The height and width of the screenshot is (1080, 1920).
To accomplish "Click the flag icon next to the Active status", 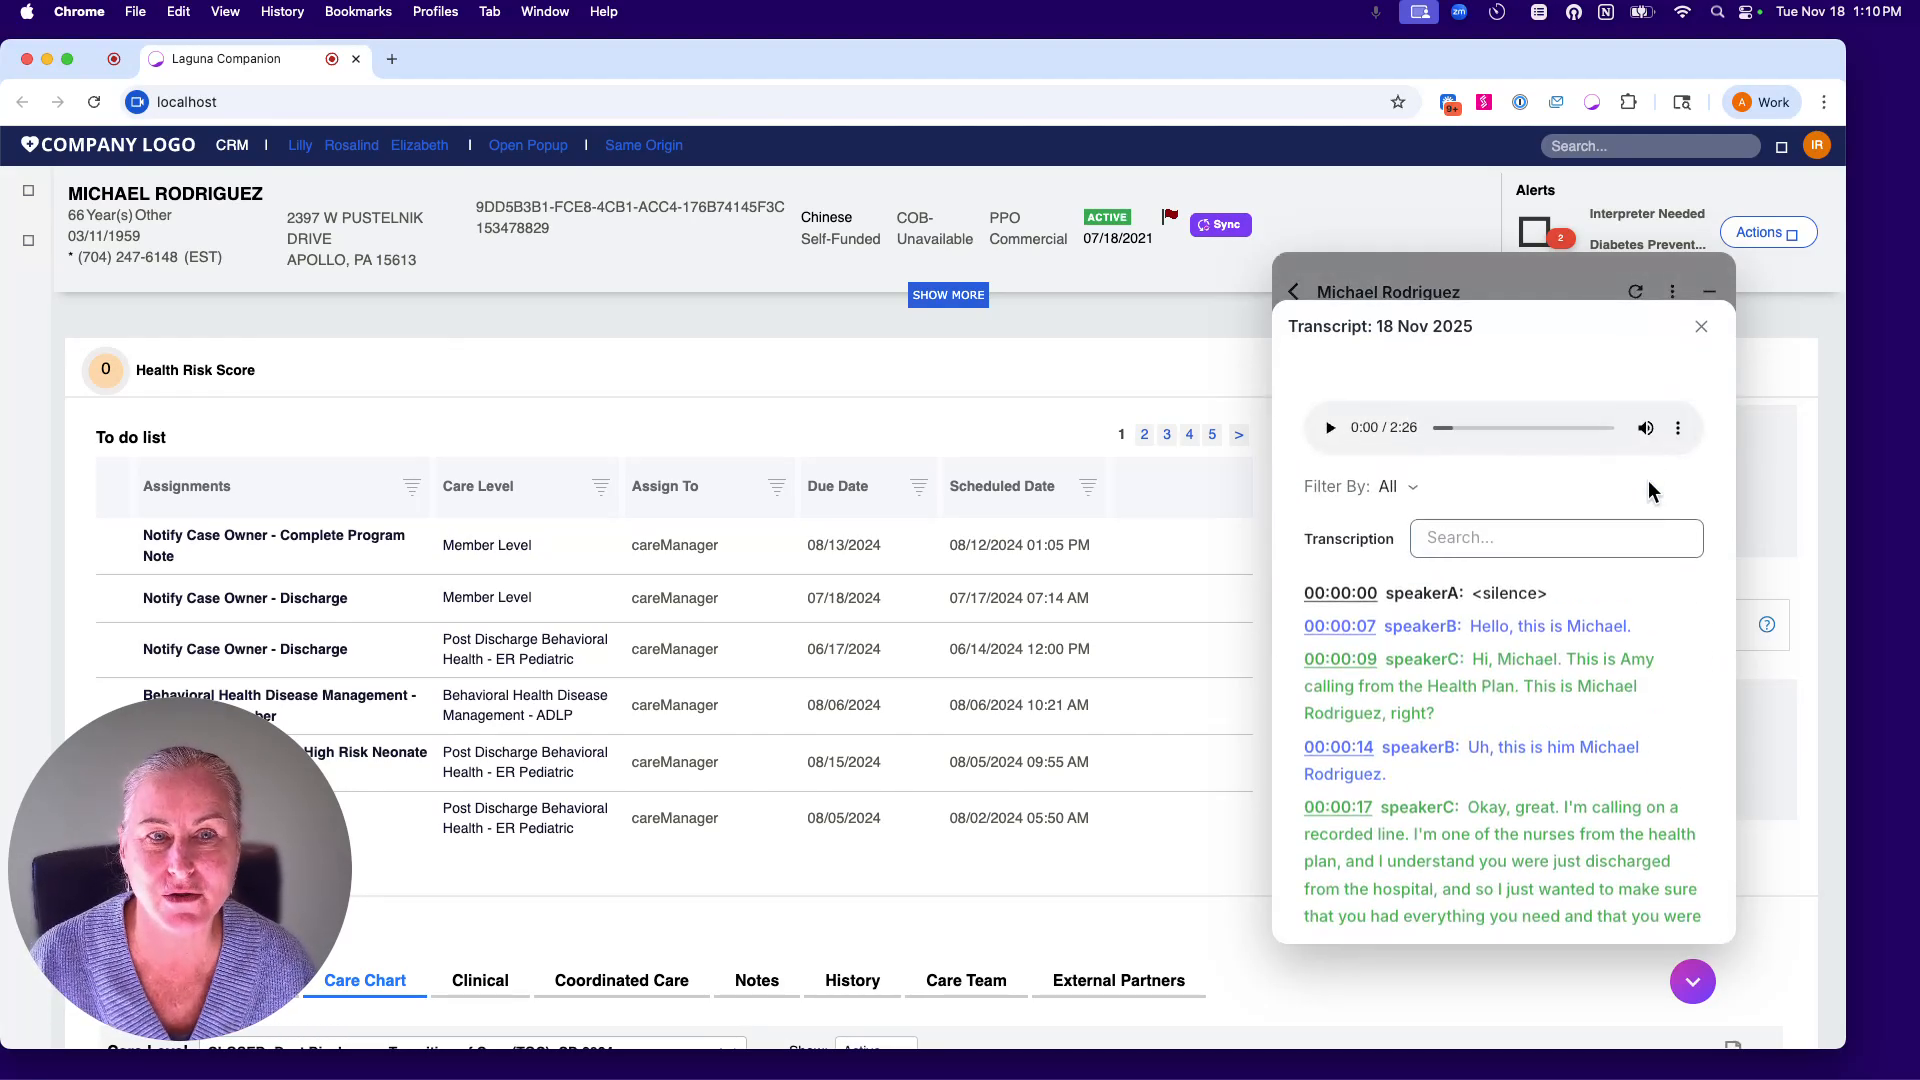I will tap(1170, 215).
